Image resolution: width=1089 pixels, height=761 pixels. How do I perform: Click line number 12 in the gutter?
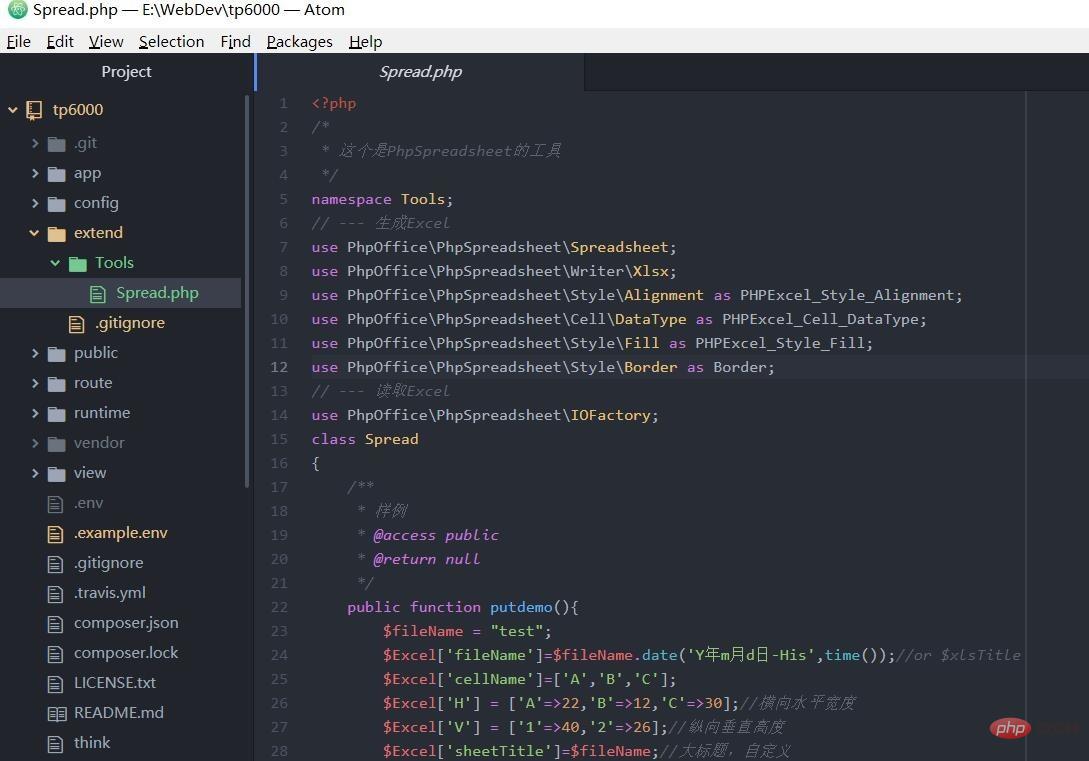tap(279, 367)
